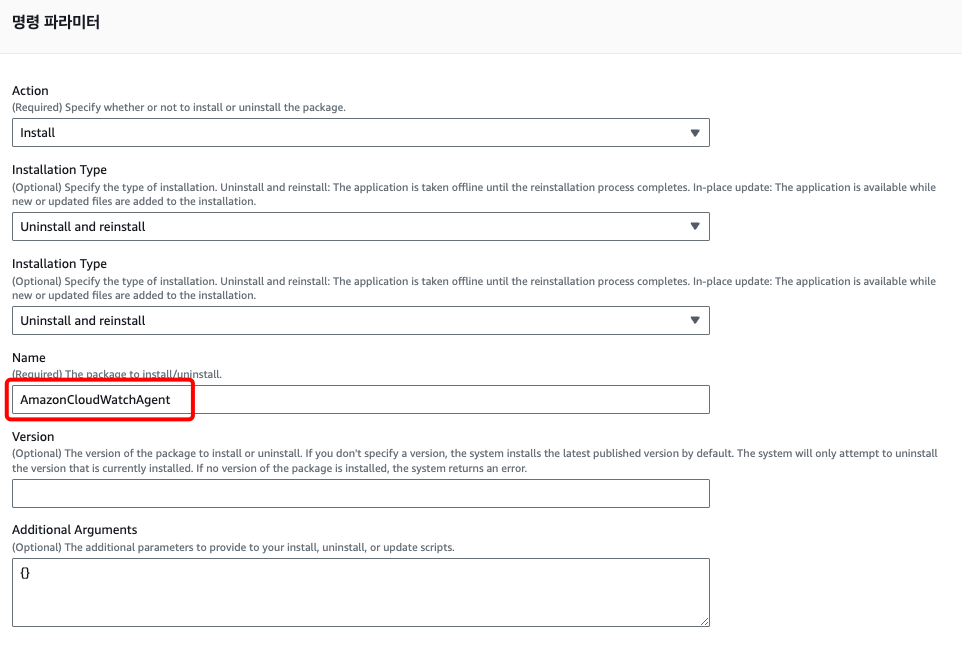
Task: Click the Version field description text
Action: [x=474, y=460]
